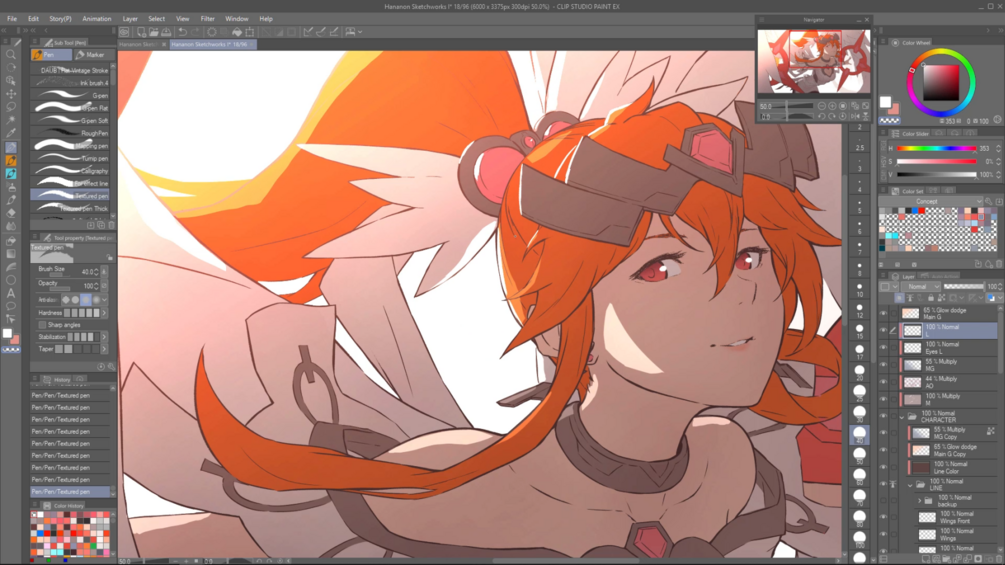Select the Eyedropper tool
This screenshot has width=1005, height=565.
[x=11, y=133]
